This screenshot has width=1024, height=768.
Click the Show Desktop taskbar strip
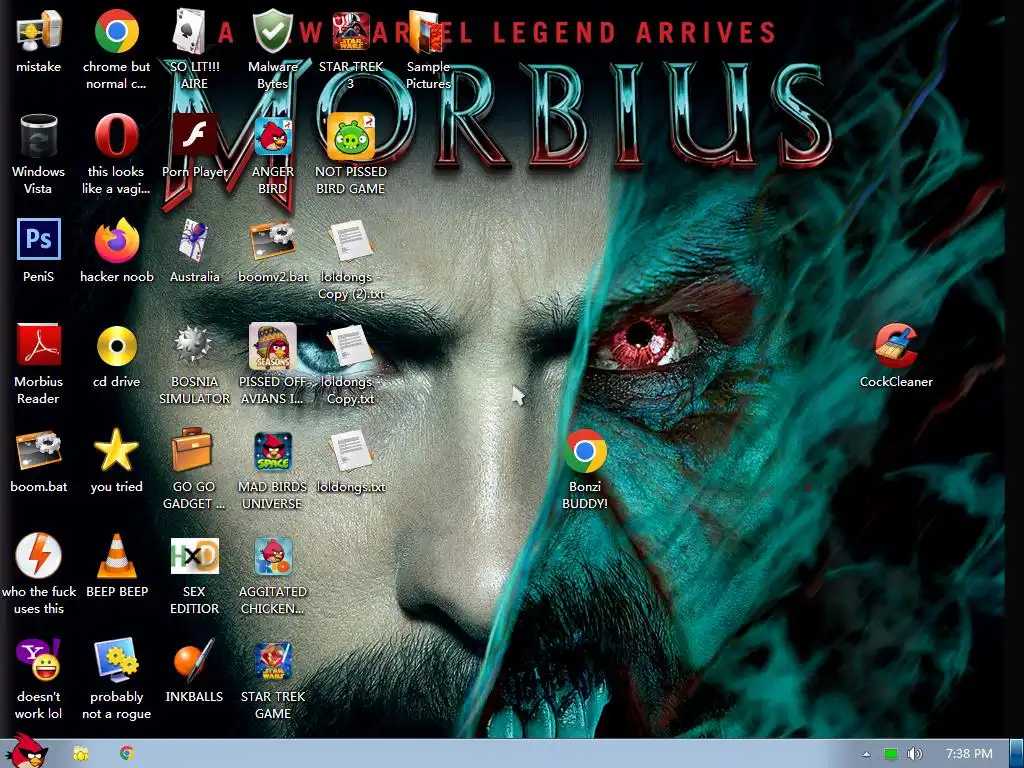point(1017,754)
